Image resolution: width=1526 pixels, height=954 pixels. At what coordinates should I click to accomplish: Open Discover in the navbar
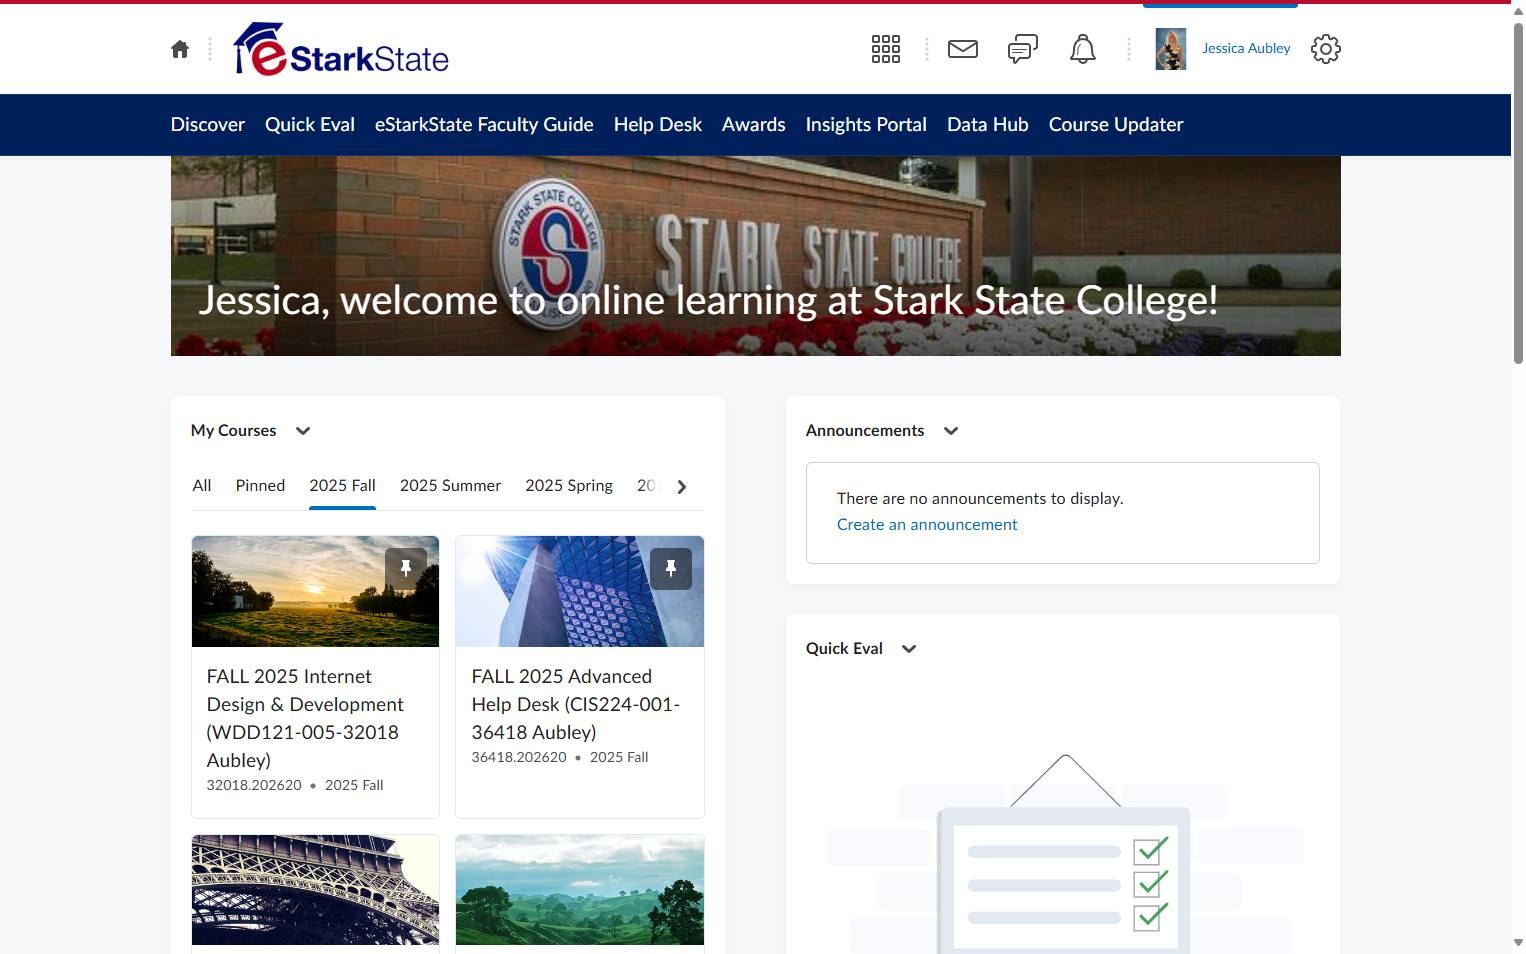pos(208,125)
